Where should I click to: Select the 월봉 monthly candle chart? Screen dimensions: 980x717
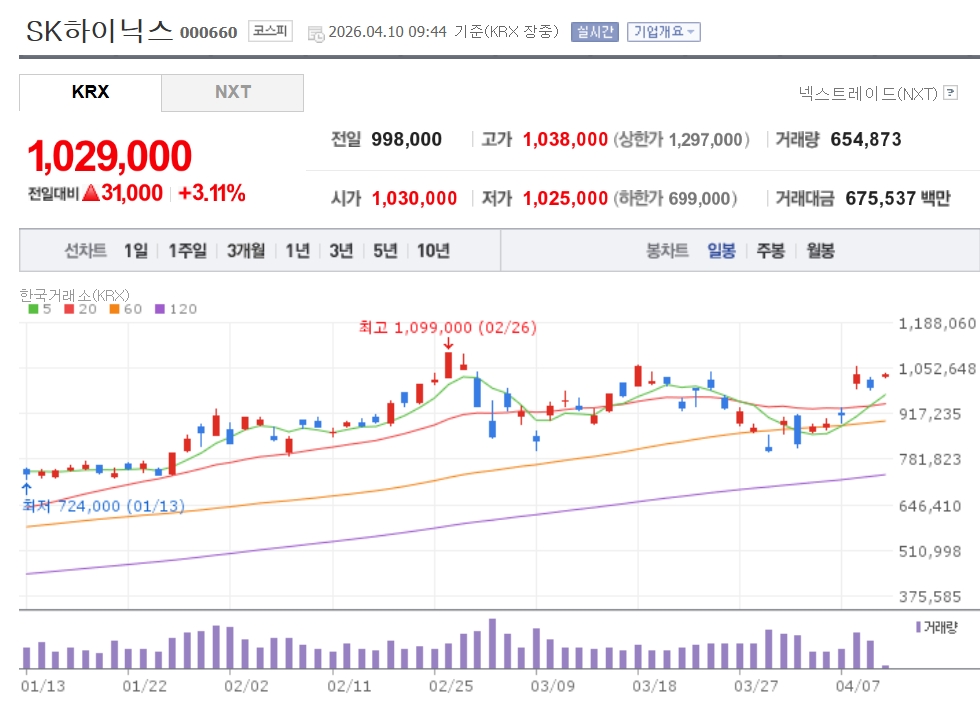(x=820, y=250)
